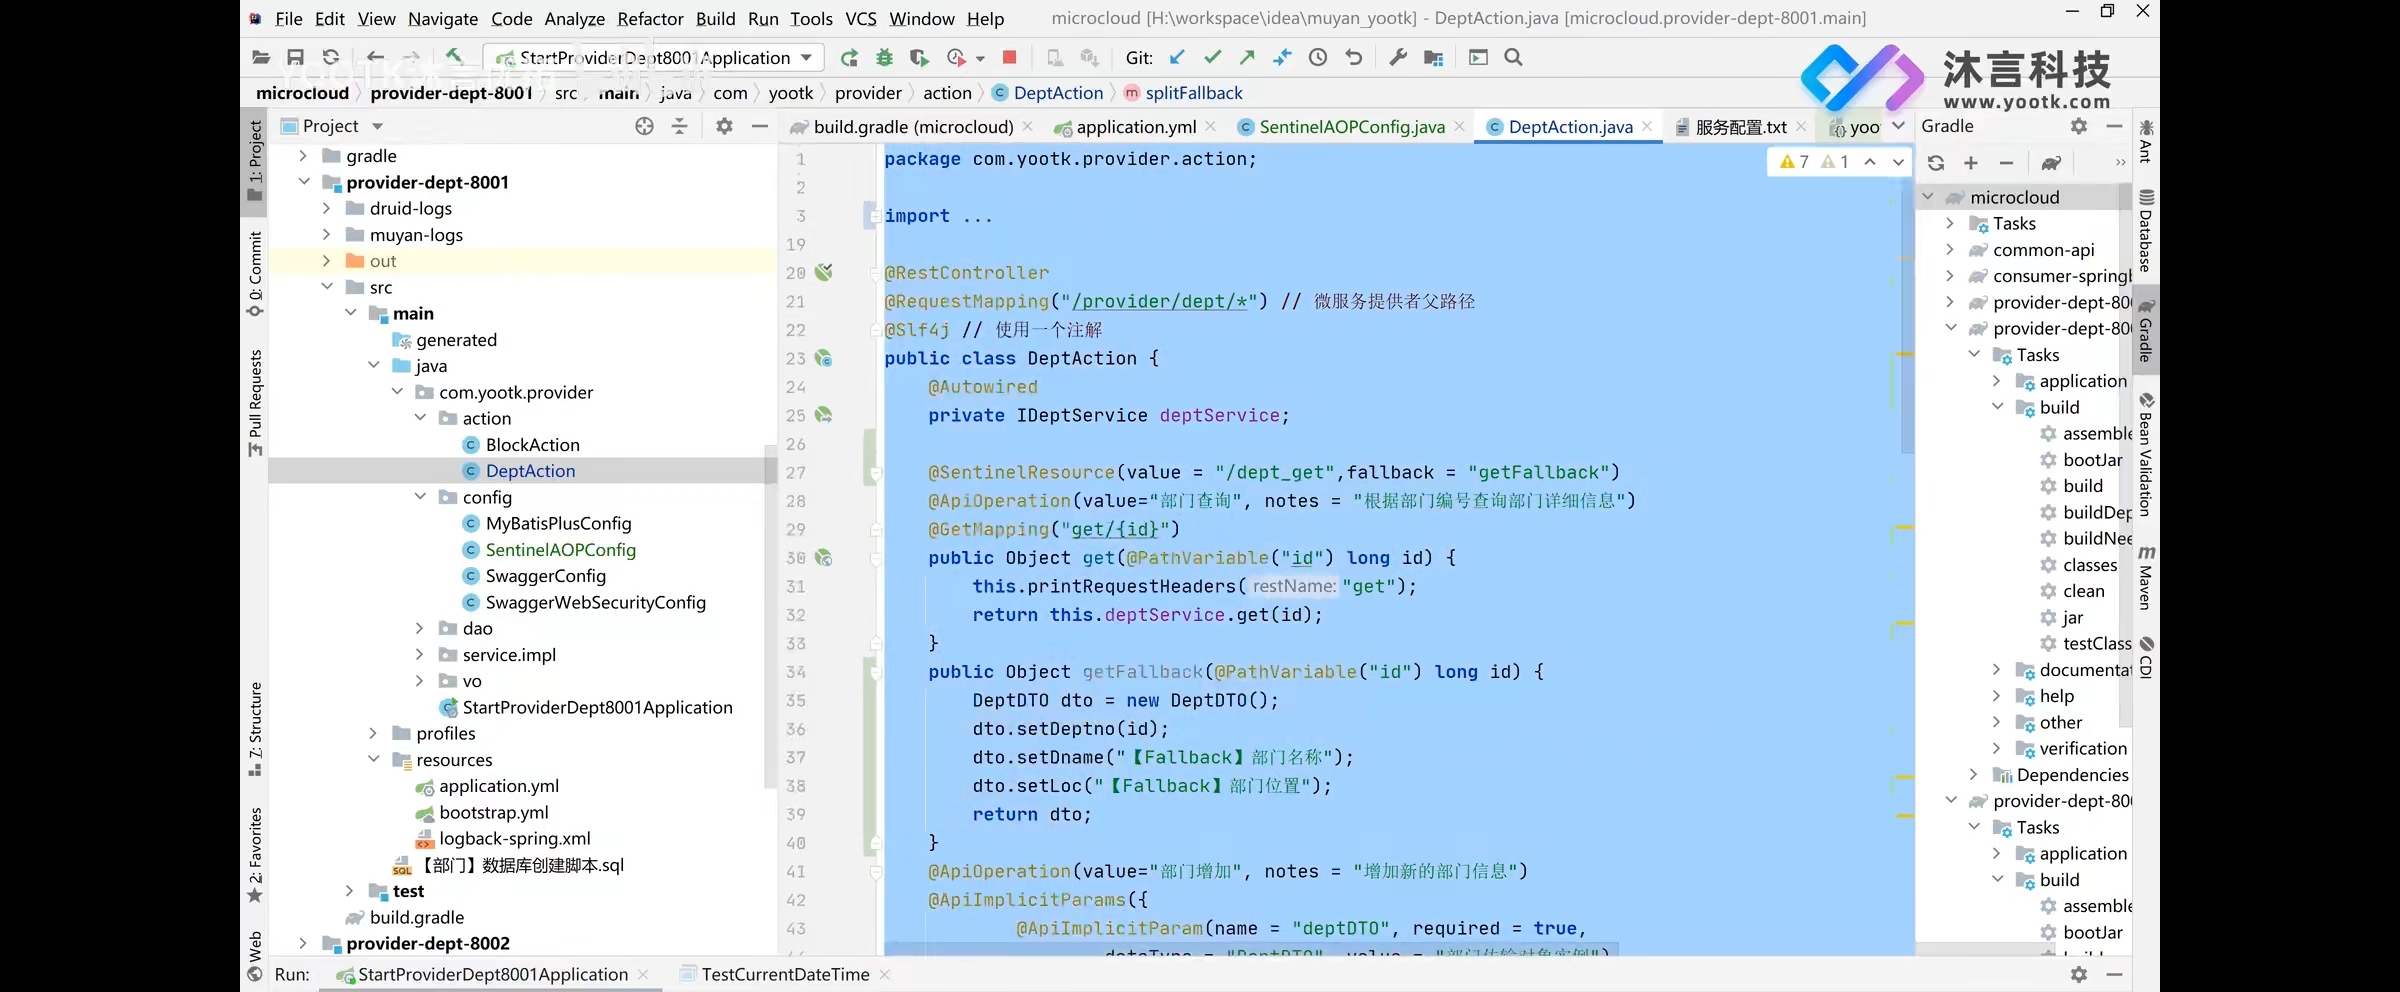
Task: Click the Execute Gradle Task elephant icon
Action: pyautogui.click(x=2051, y=163)
